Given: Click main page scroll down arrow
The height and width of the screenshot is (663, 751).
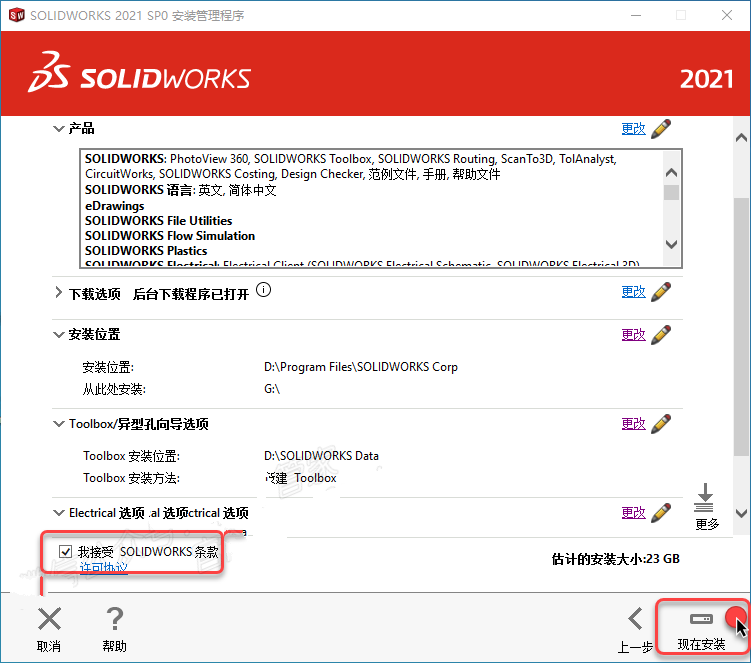Looking at the screenshot, I should (741, 513).
